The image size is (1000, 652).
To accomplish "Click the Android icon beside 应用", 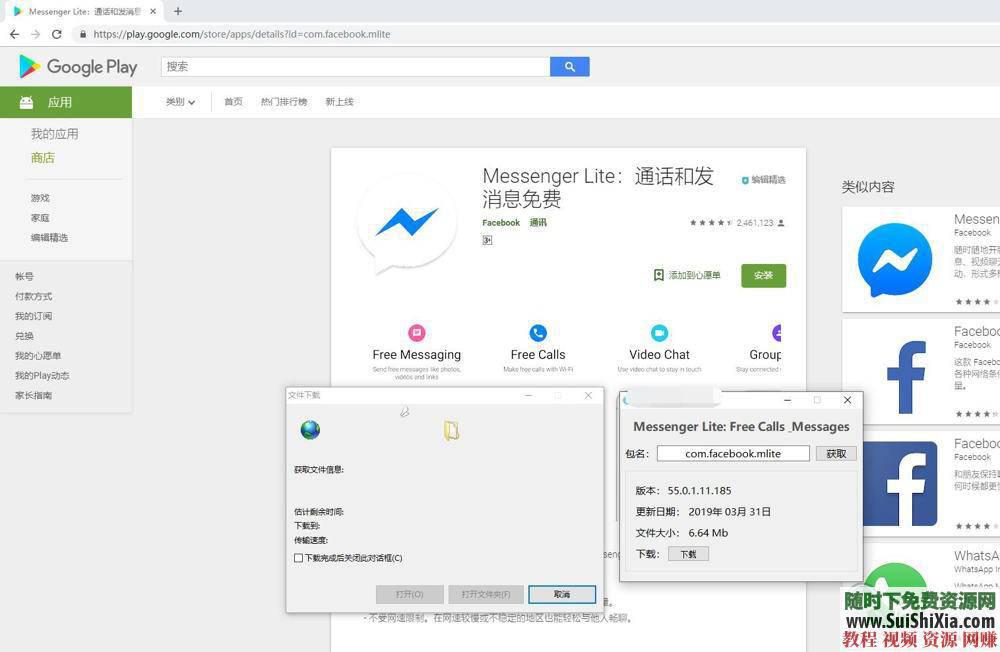I will (26, 102).
